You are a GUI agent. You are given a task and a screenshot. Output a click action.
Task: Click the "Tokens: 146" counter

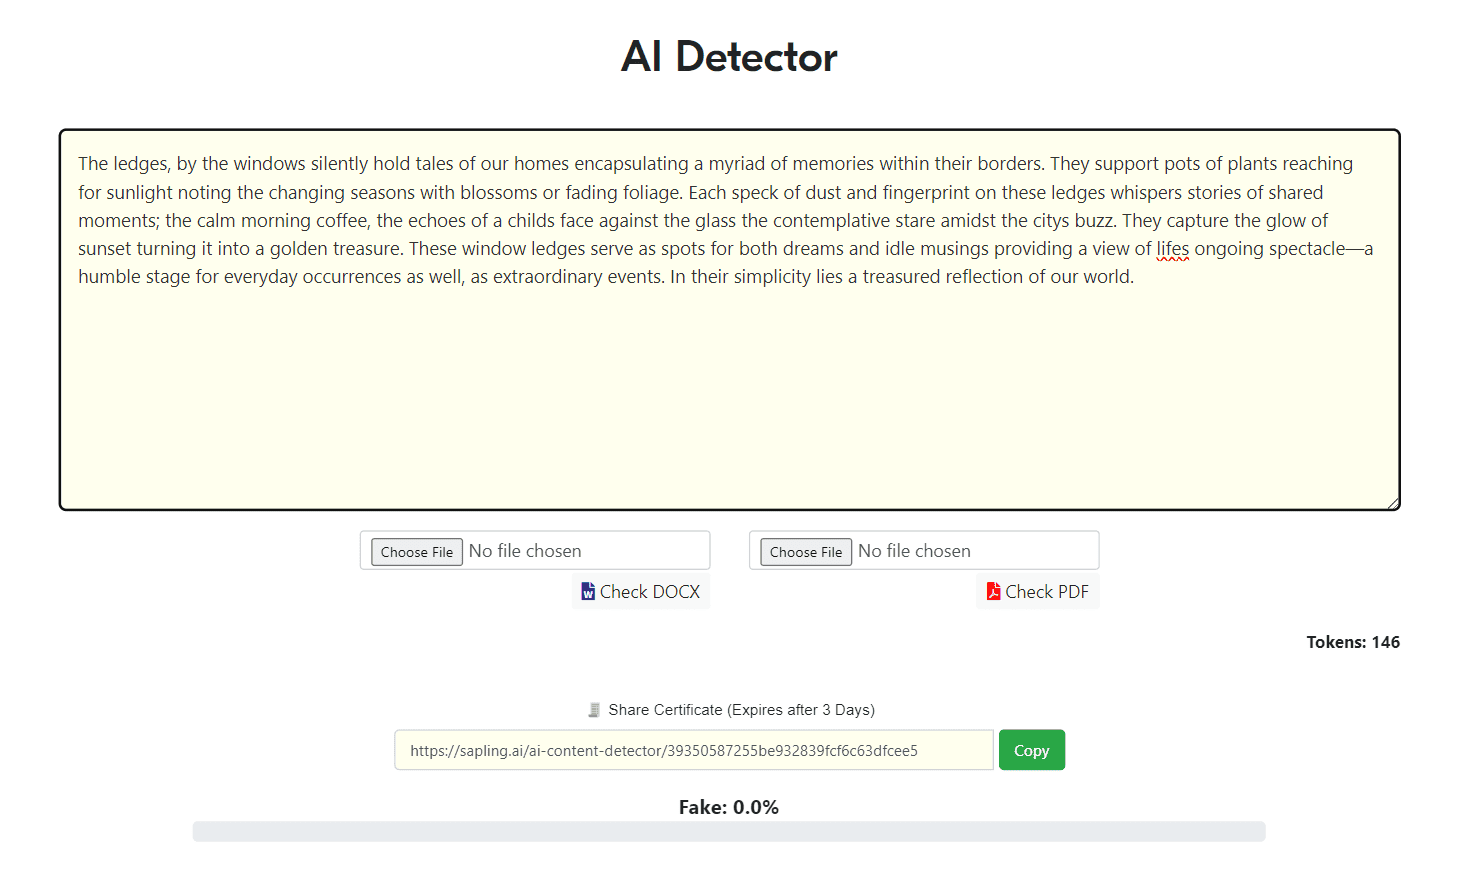tap(1353, 642)
